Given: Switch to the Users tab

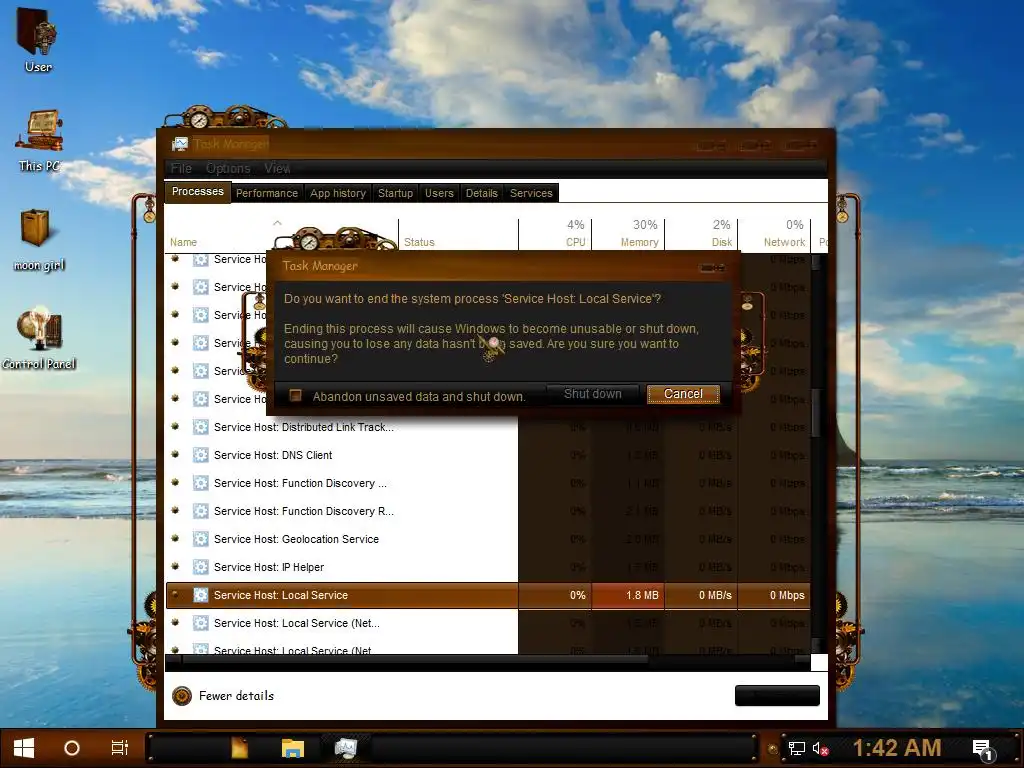Looking at the screenshot, I should coord(439,193).
